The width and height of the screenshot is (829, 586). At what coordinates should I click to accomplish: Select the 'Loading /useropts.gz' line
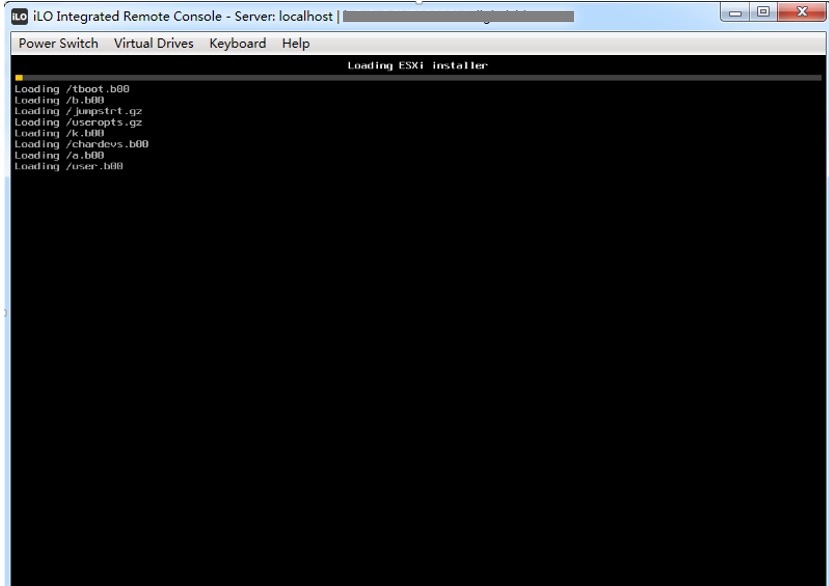(78, 122)
